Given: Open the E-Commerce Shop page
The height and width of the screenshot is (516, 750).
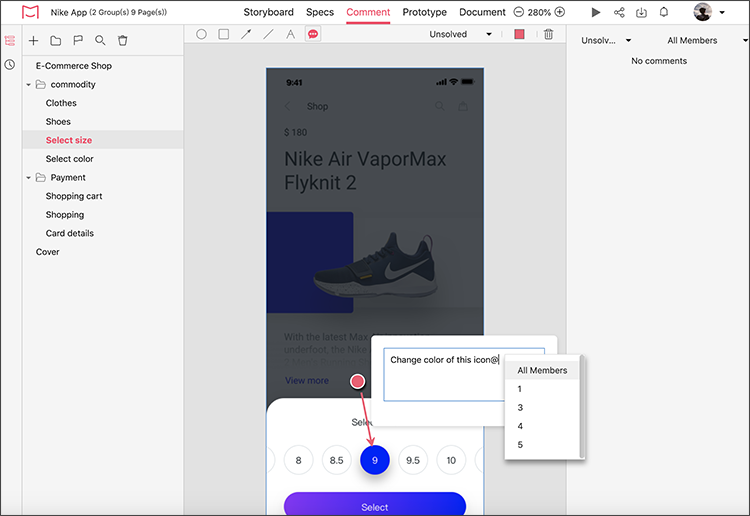Looking at the screenshot, I should [74, 66].
